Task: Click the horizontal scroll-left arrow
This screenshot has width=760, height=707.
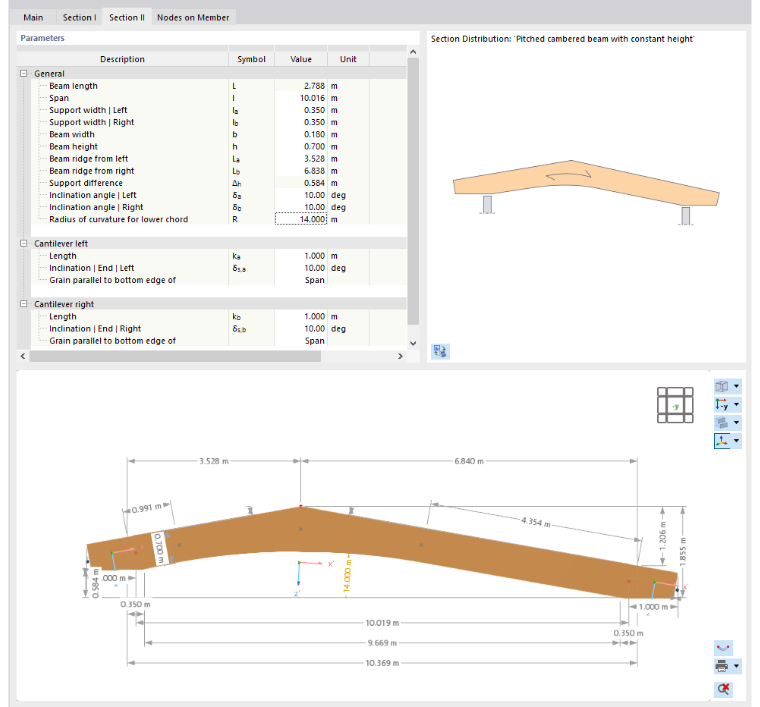Action: (x=23, y=356)
